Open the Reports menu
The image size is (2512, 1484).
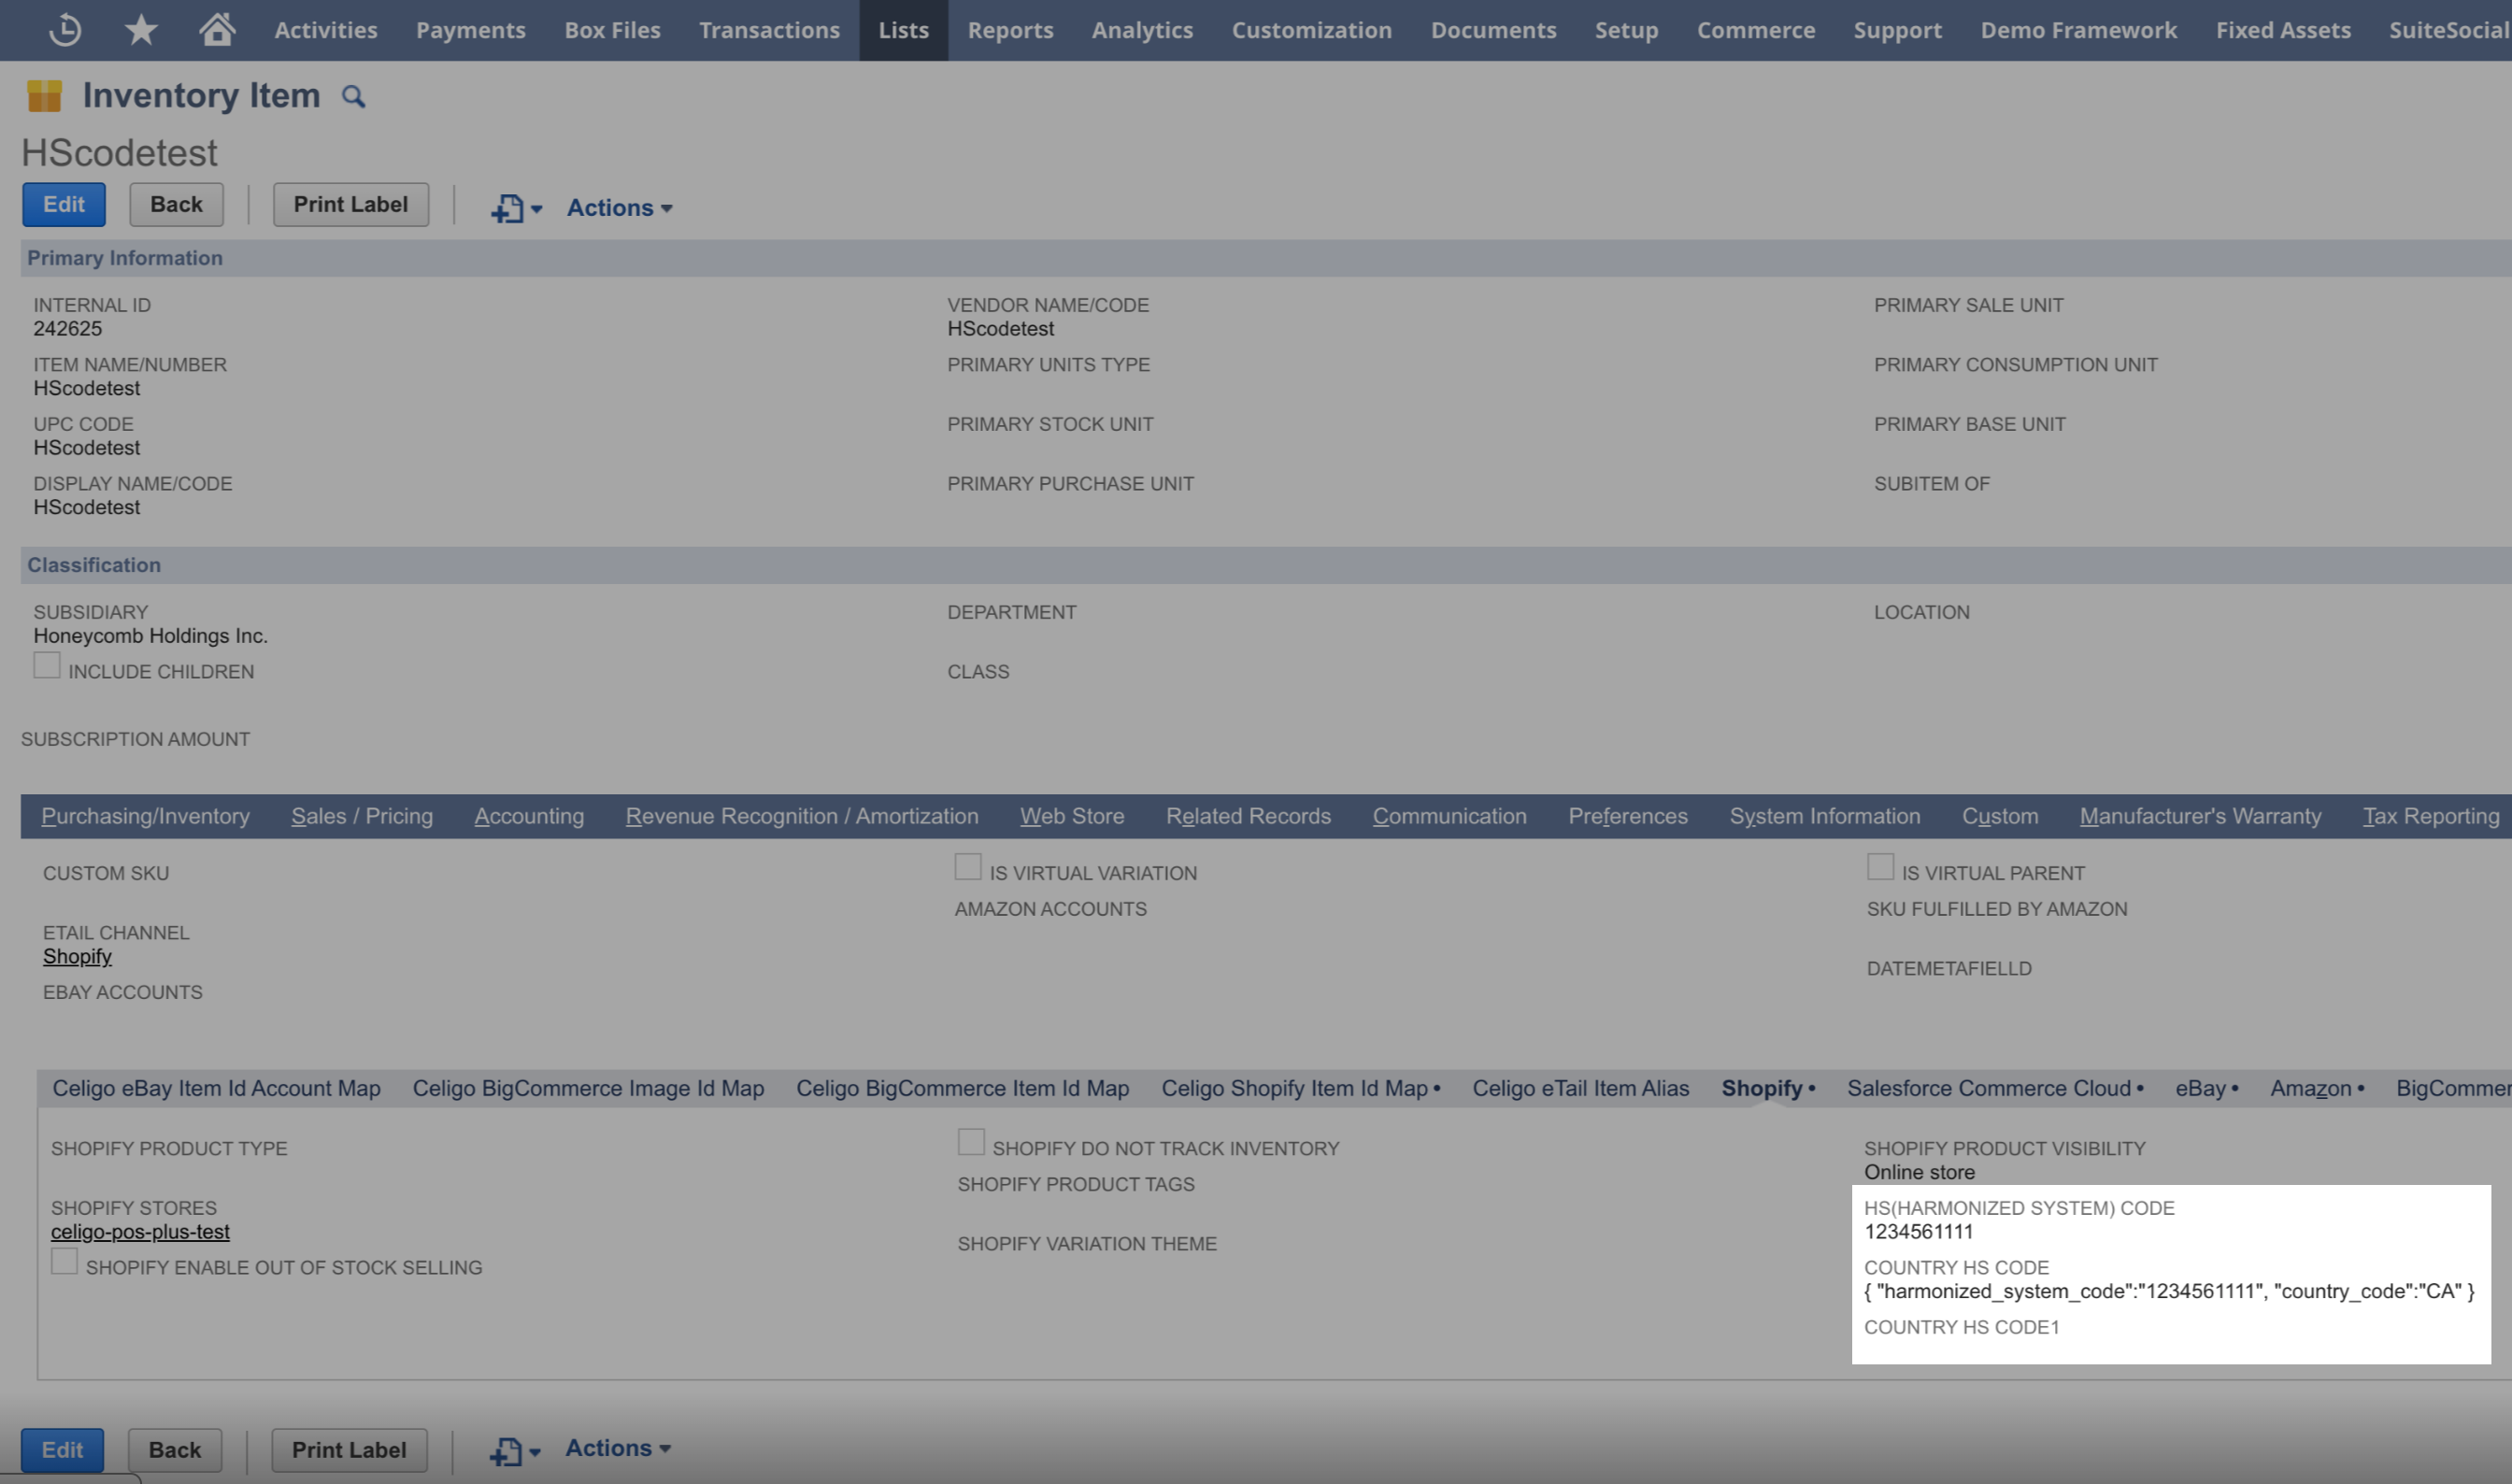pyautogui.click(x=1010, y=30)
